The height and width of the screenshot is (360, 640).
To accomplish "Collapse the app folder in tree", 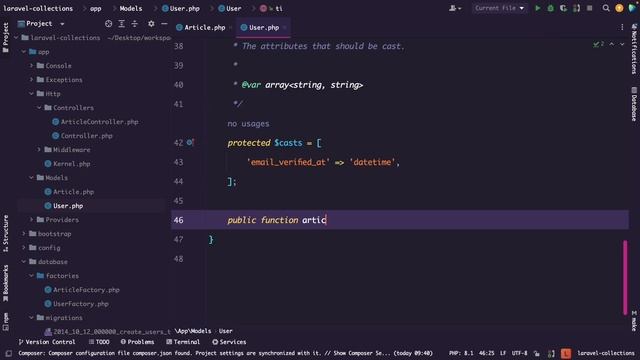I will 24,52.
